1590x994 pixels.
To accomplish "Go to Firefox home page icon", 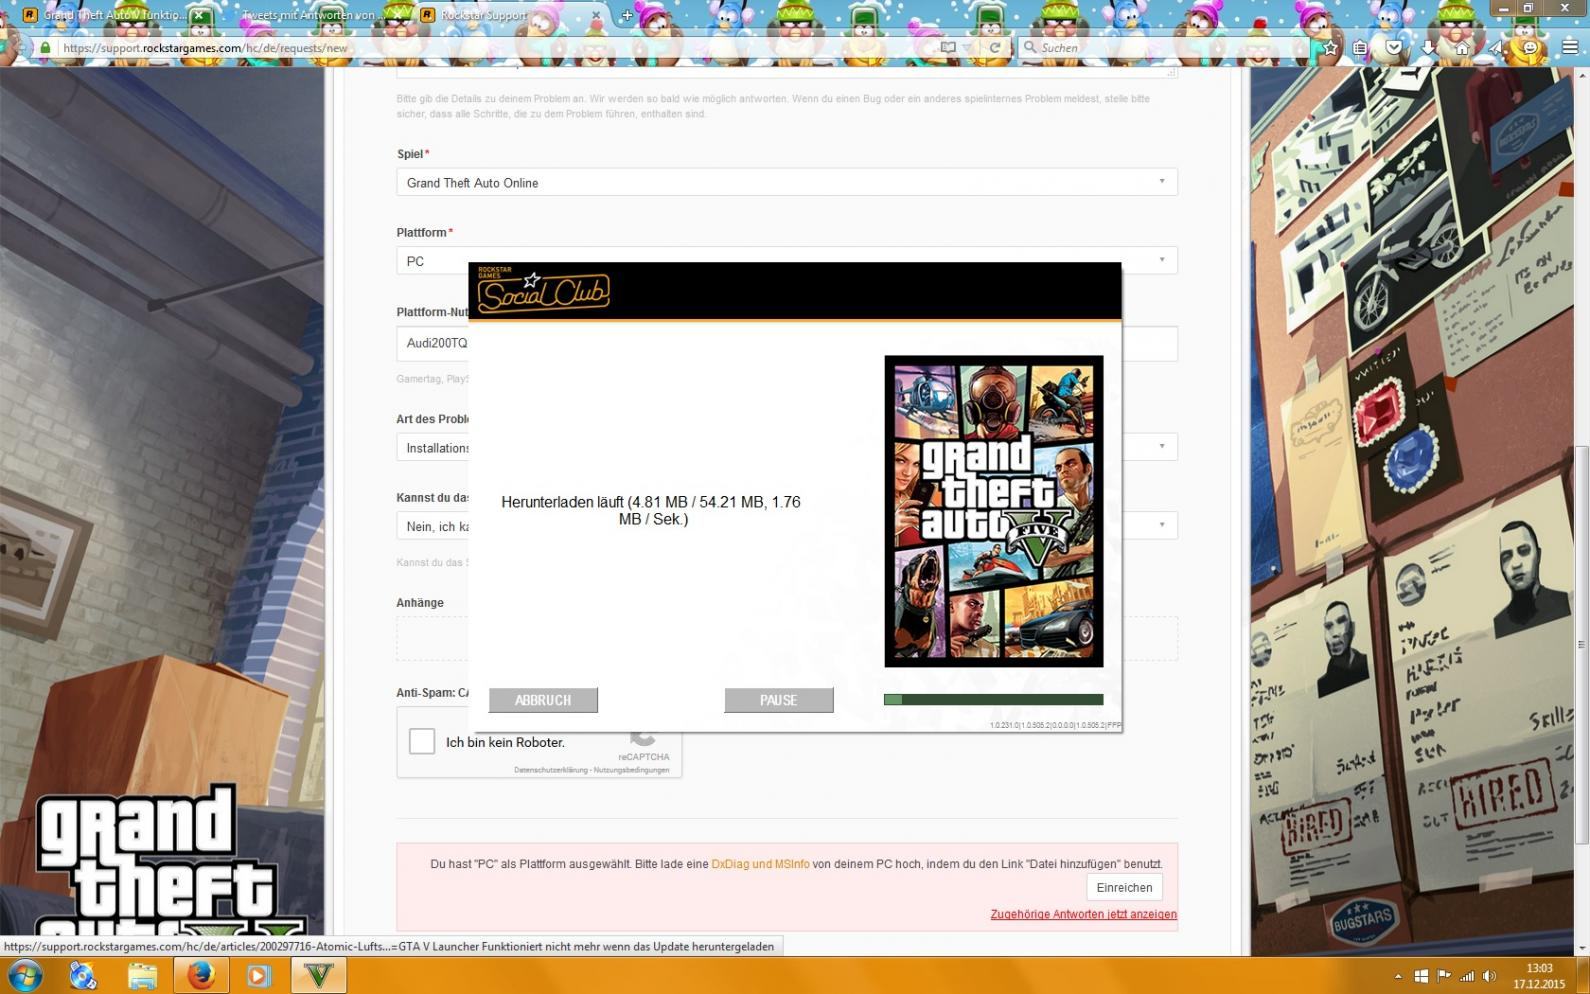I will tap(1462, 47).
